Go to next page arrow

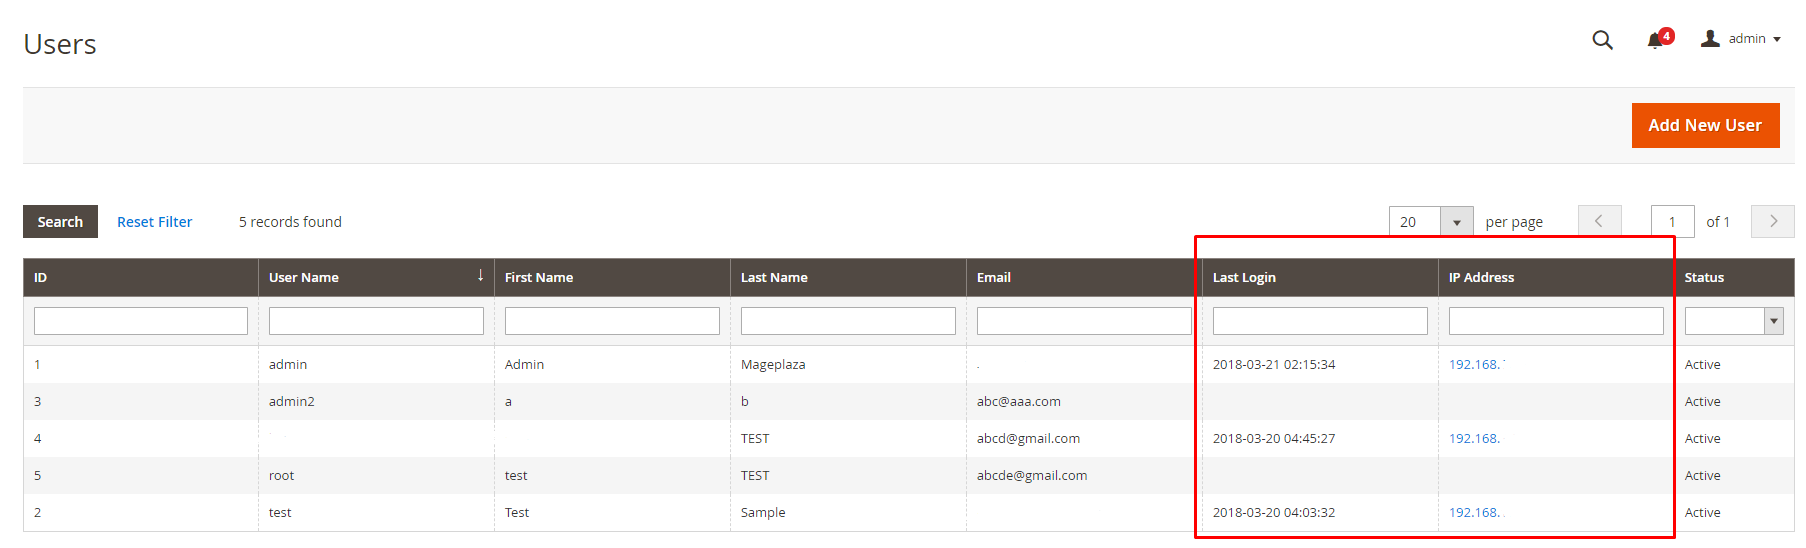pos(1773,221)
